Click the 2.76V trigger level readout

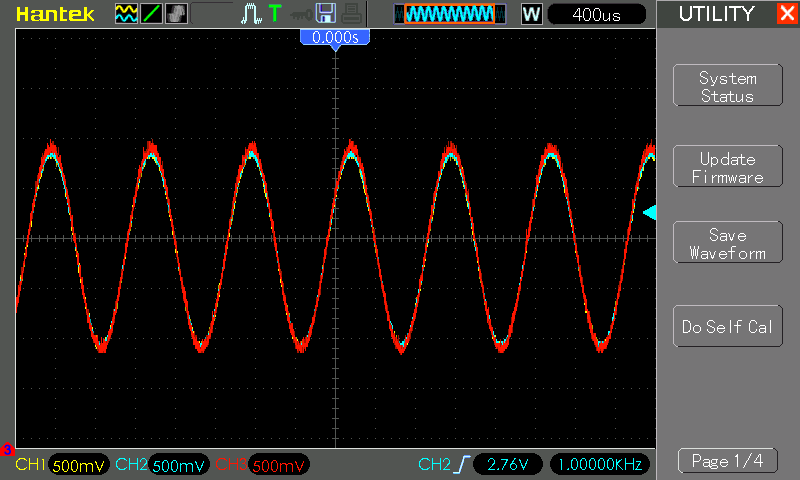(508, 464)
